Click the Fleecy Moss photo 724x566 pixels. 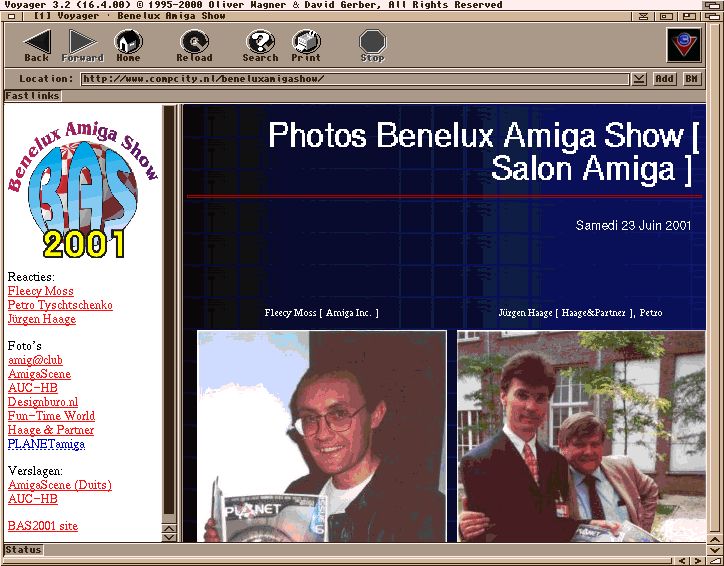(x=322, y=436)
